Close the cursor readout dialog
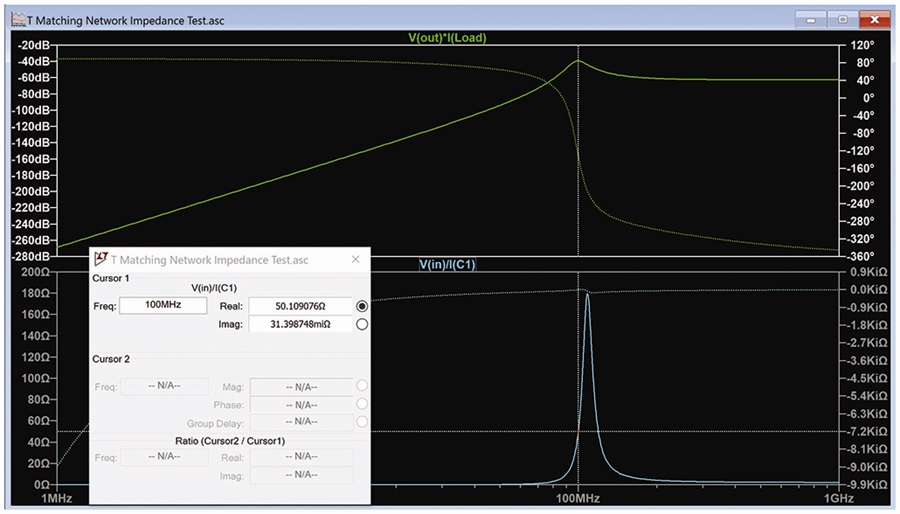This screenshot has height=514, width=900. point(355,259)
